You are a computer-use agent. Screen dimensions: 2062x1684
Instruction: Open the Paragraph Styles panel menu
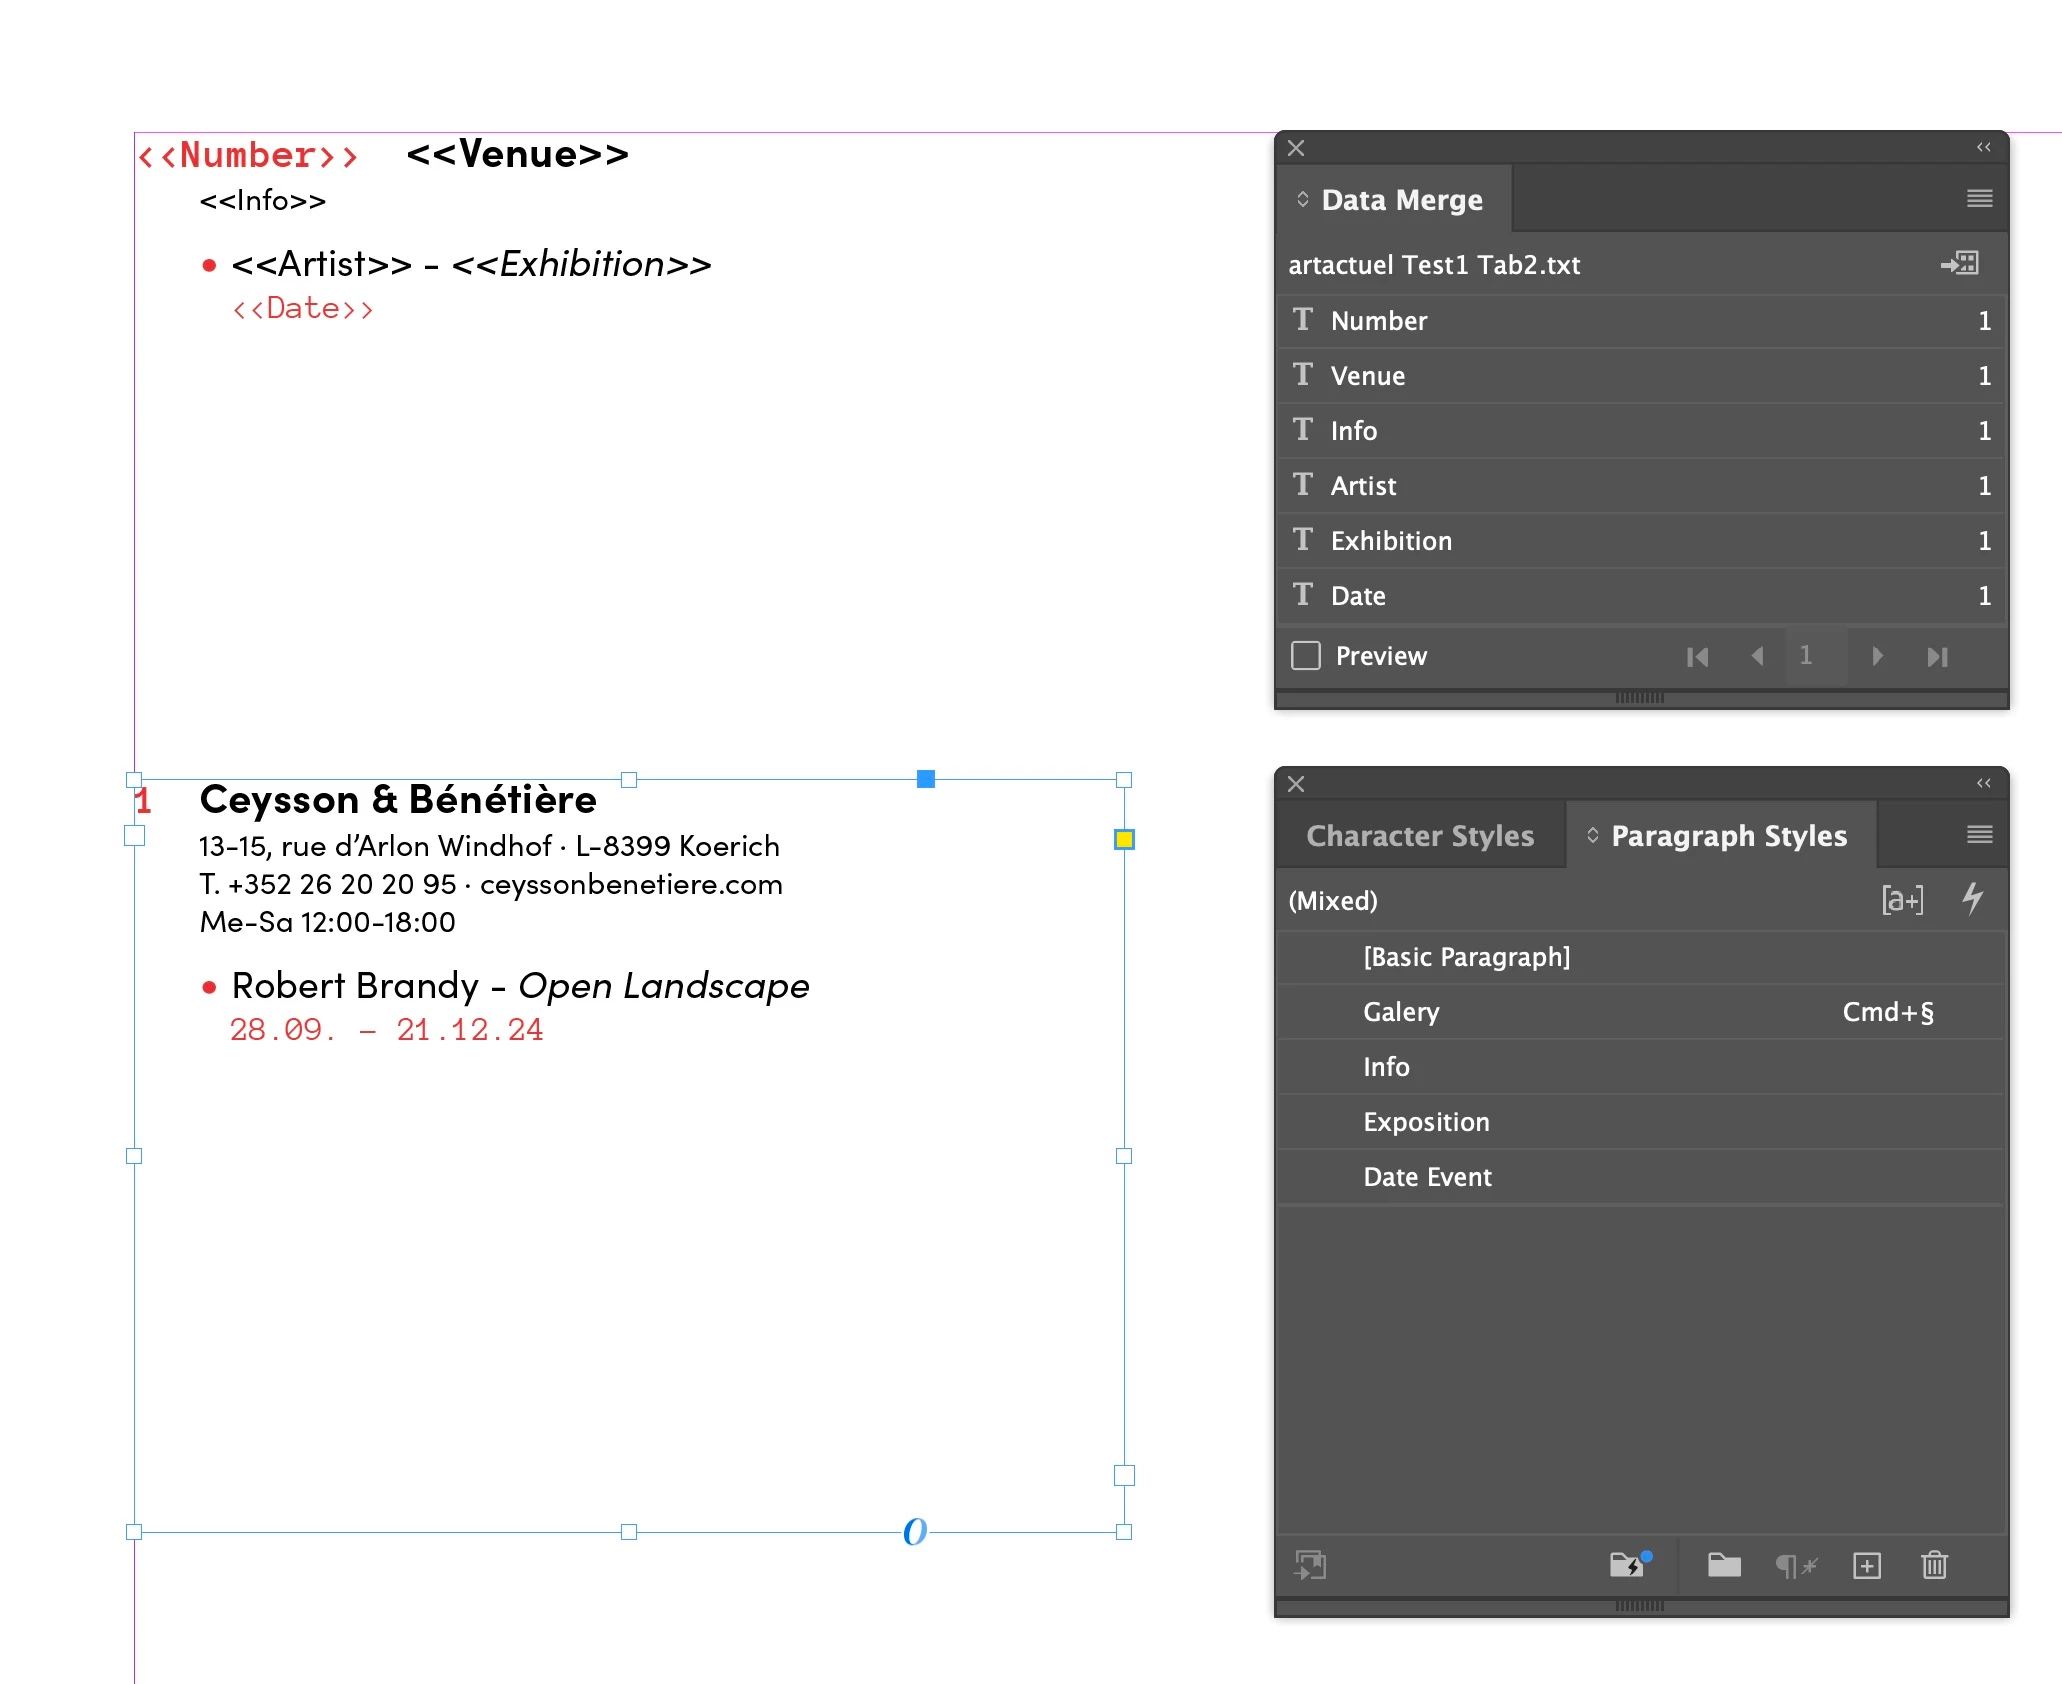(1979, 835)
